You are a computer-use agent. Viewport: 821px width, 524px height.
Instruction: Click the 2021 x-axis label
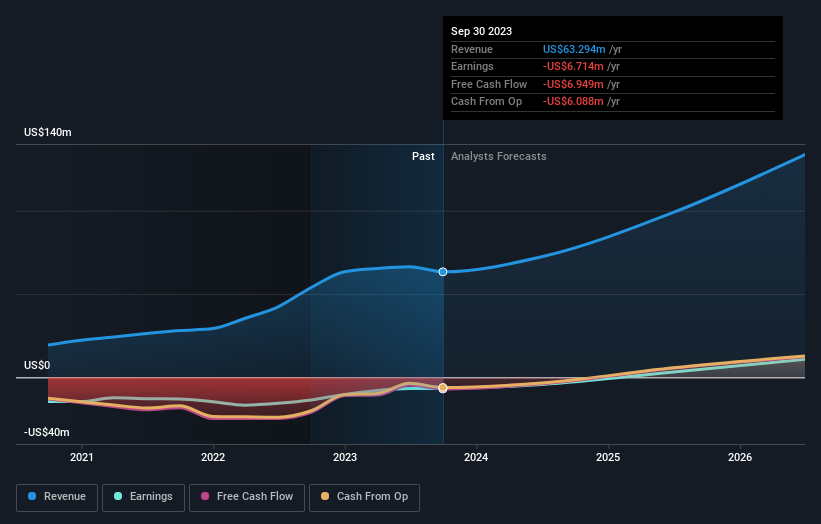tap(82, 458)
